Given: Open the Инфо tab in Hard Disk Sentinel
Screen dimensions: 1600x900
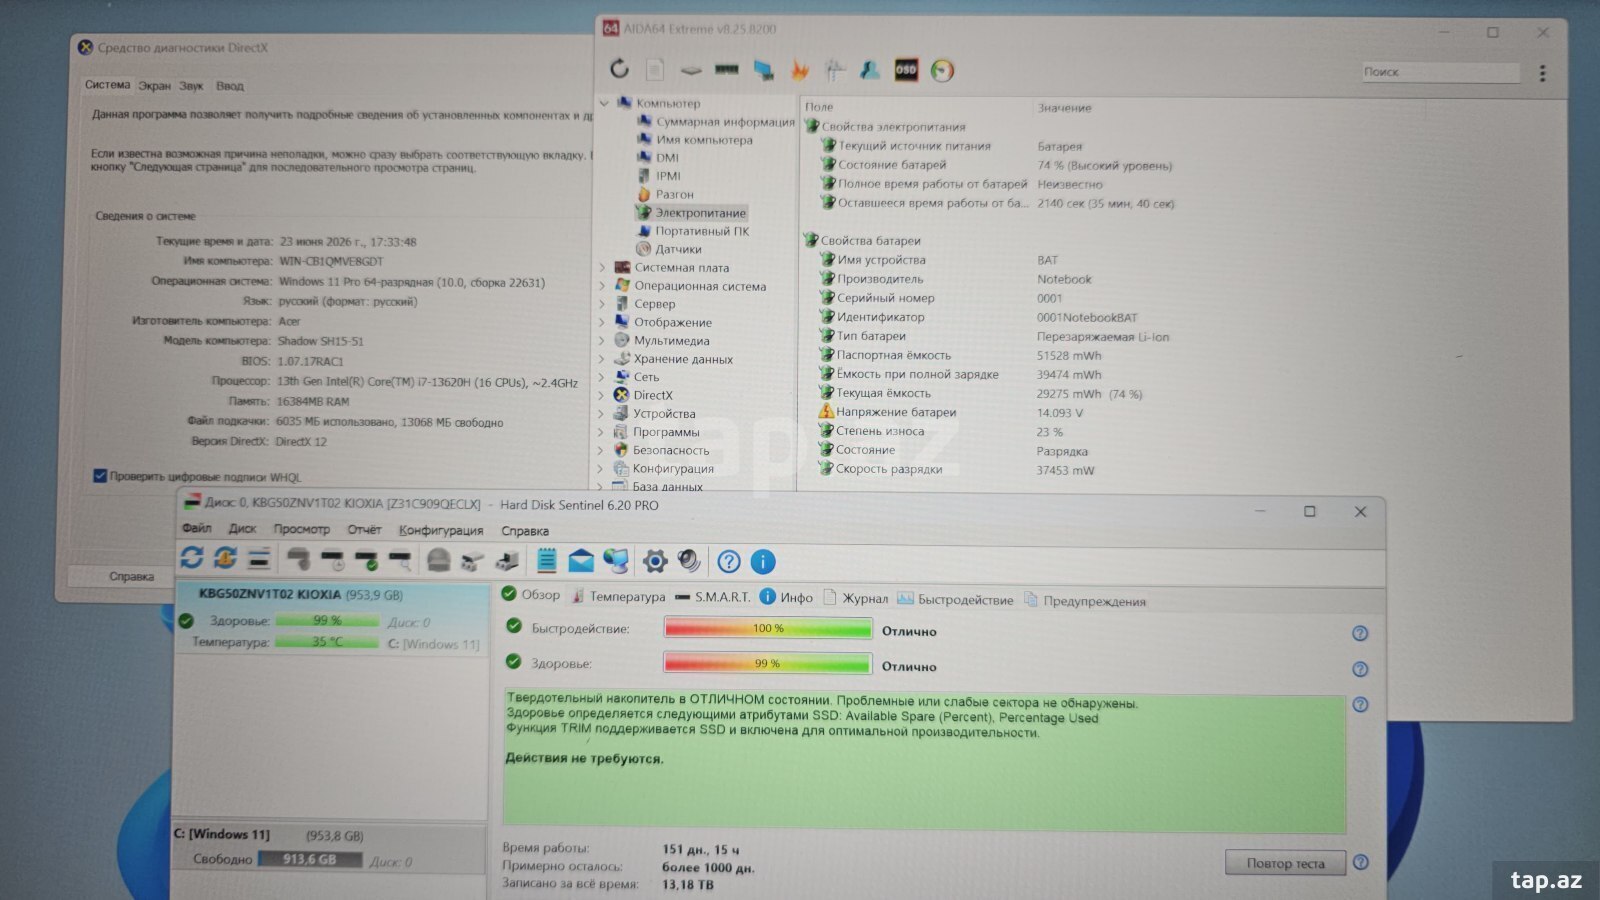Looking at the screenshot, I should [786, 597].
